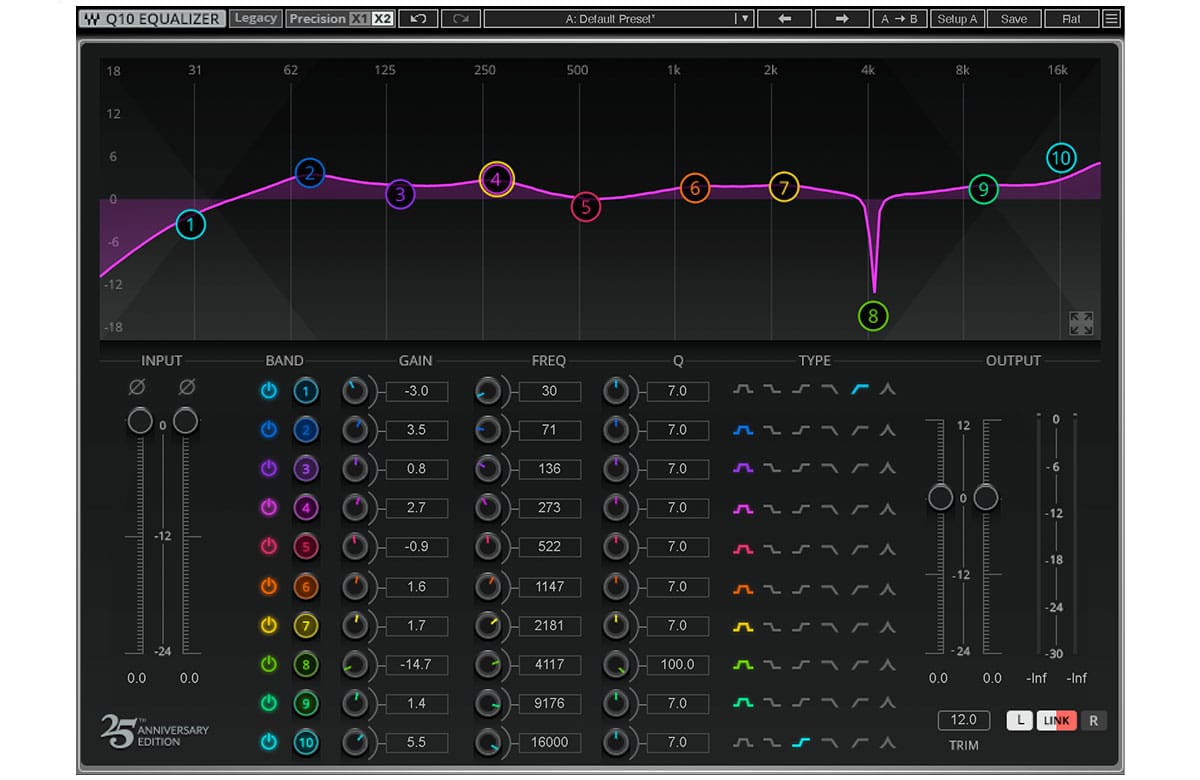
Task: Select X2 precision mode
Action: [382, 18]
